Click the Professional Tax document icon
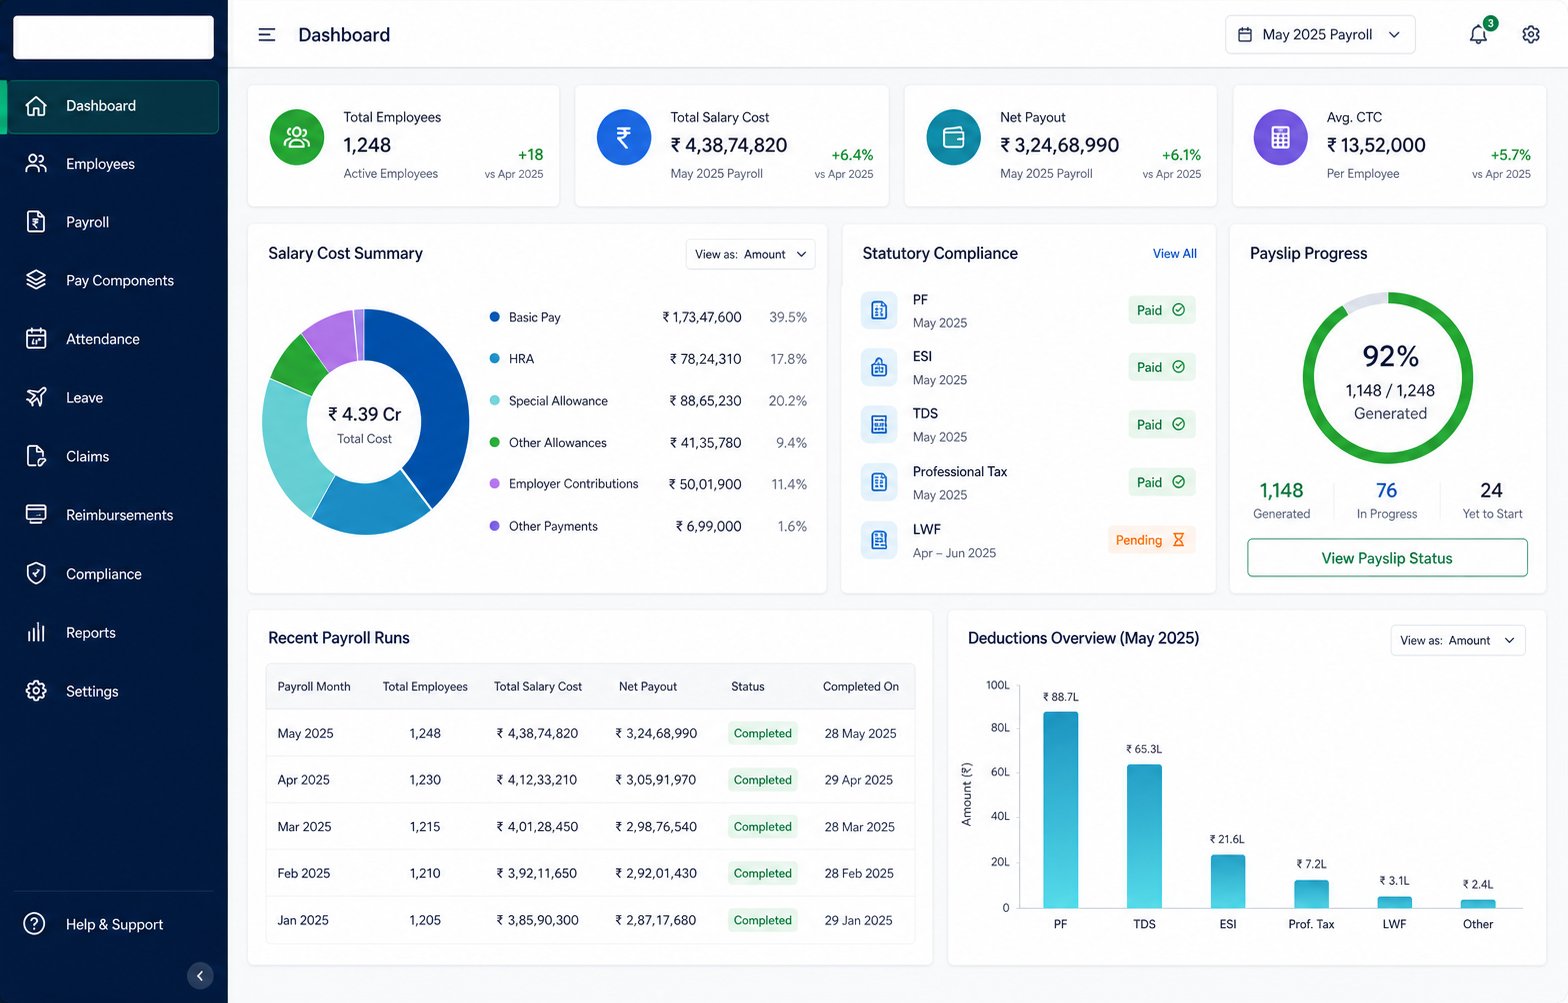1568x1003 pixels. pos(879,482)
